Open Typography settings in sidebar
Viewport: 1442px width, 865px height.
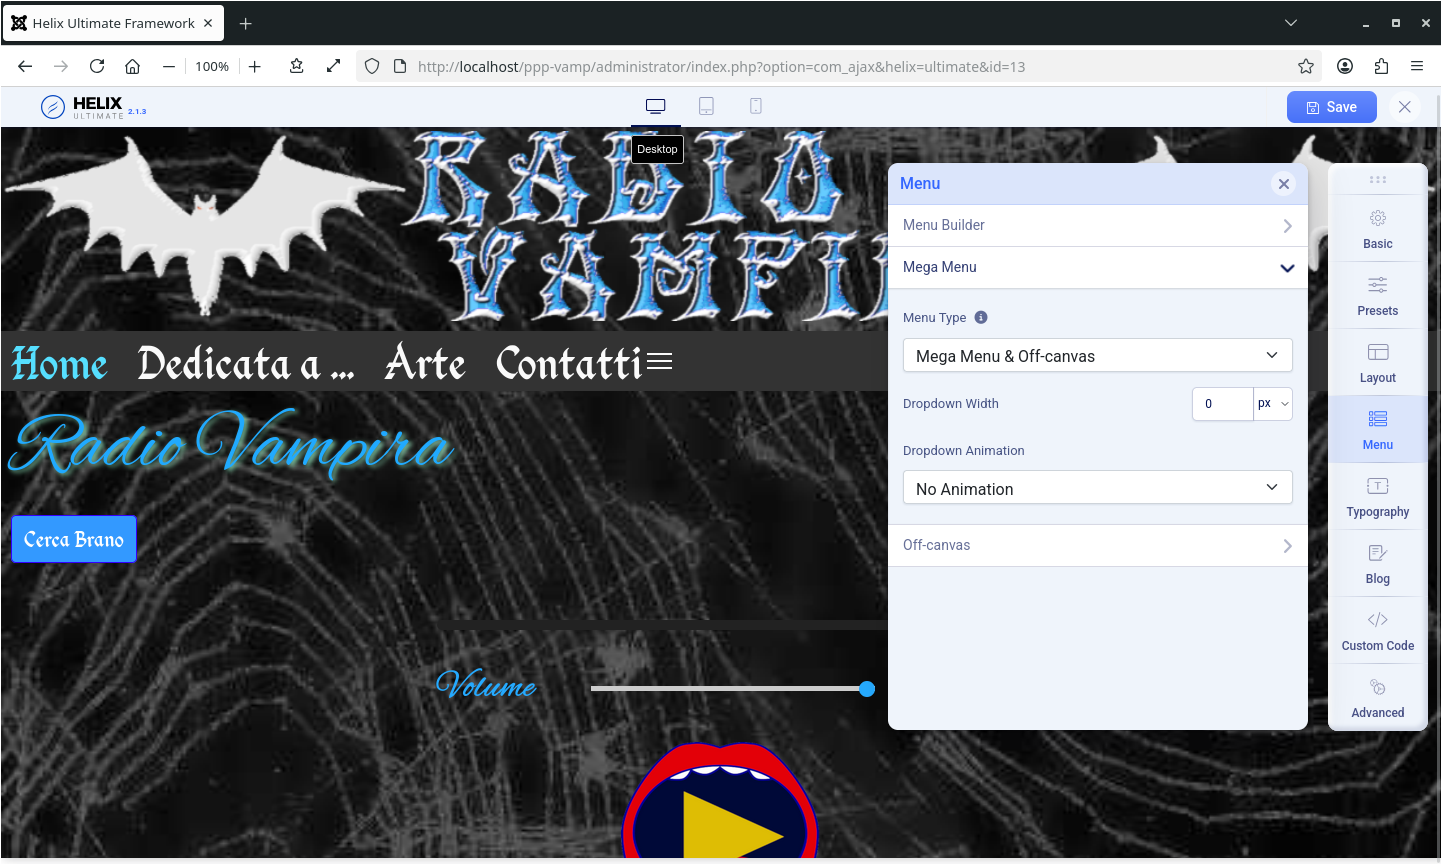coord(1378,497)
